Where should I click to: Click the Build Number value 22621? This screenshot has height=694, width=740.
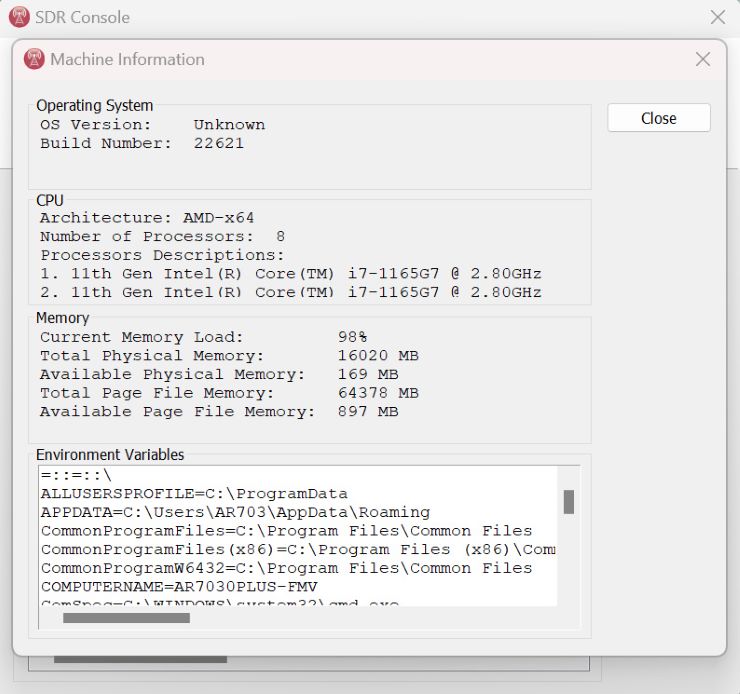219,143
